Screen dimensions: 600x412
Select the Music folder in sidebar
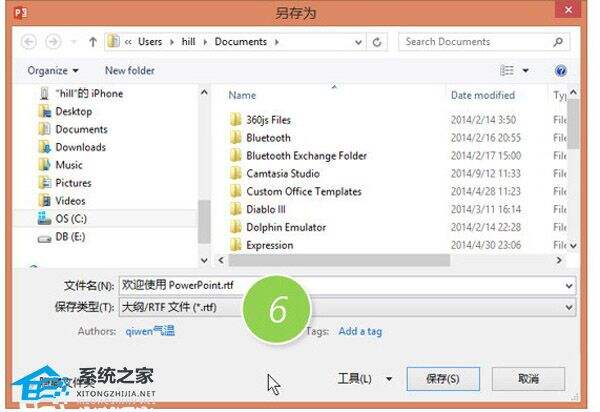pos(69,165)
